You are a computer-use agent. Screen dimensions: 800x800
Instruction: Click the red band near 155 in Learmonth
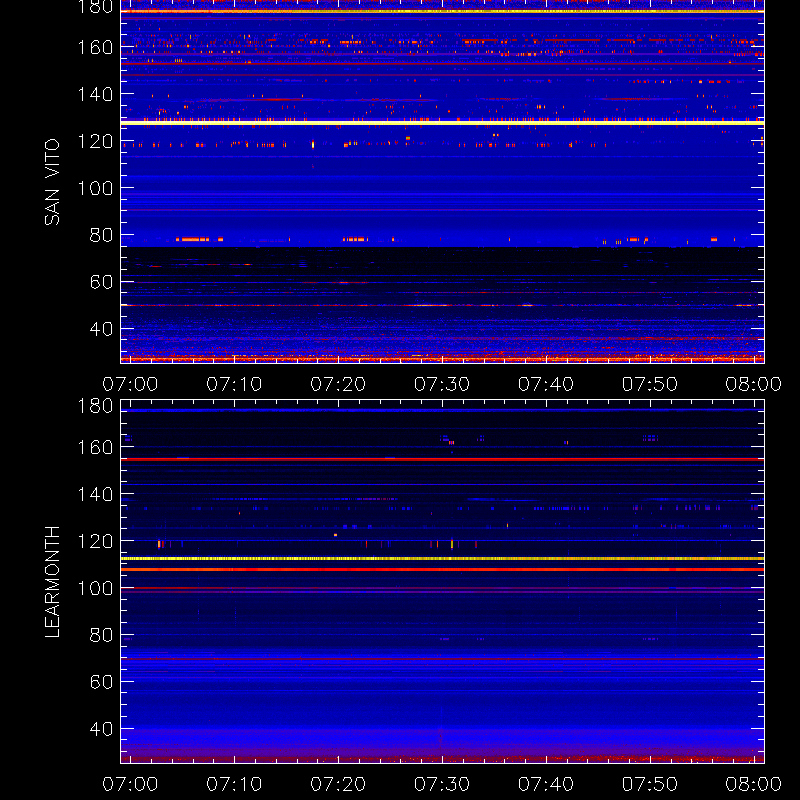(442, 459)
